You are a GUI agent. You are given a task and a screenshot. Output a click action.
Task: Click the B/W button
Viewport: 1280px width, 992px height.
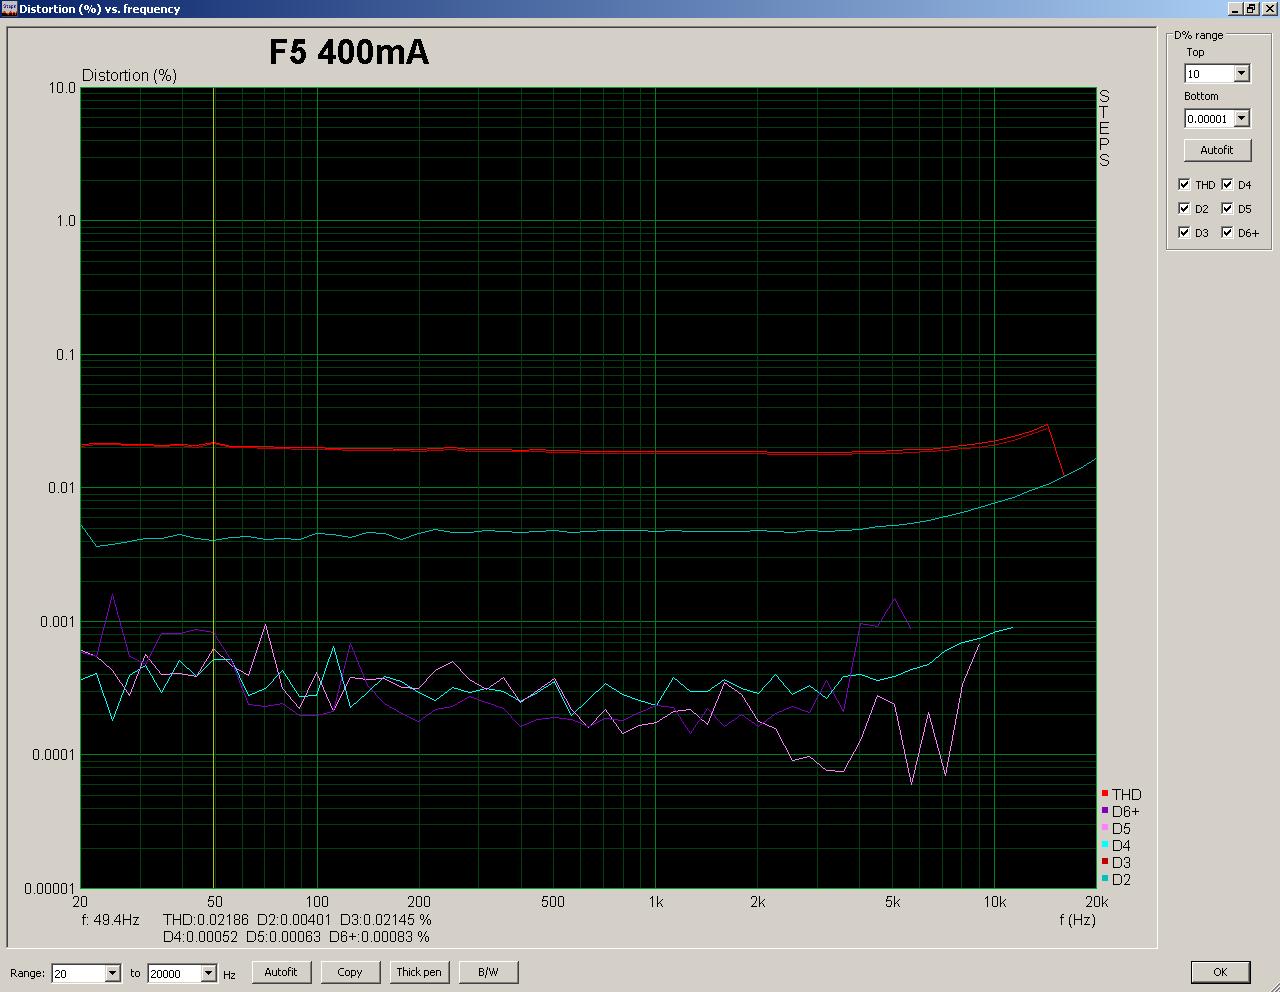point(488,972)
